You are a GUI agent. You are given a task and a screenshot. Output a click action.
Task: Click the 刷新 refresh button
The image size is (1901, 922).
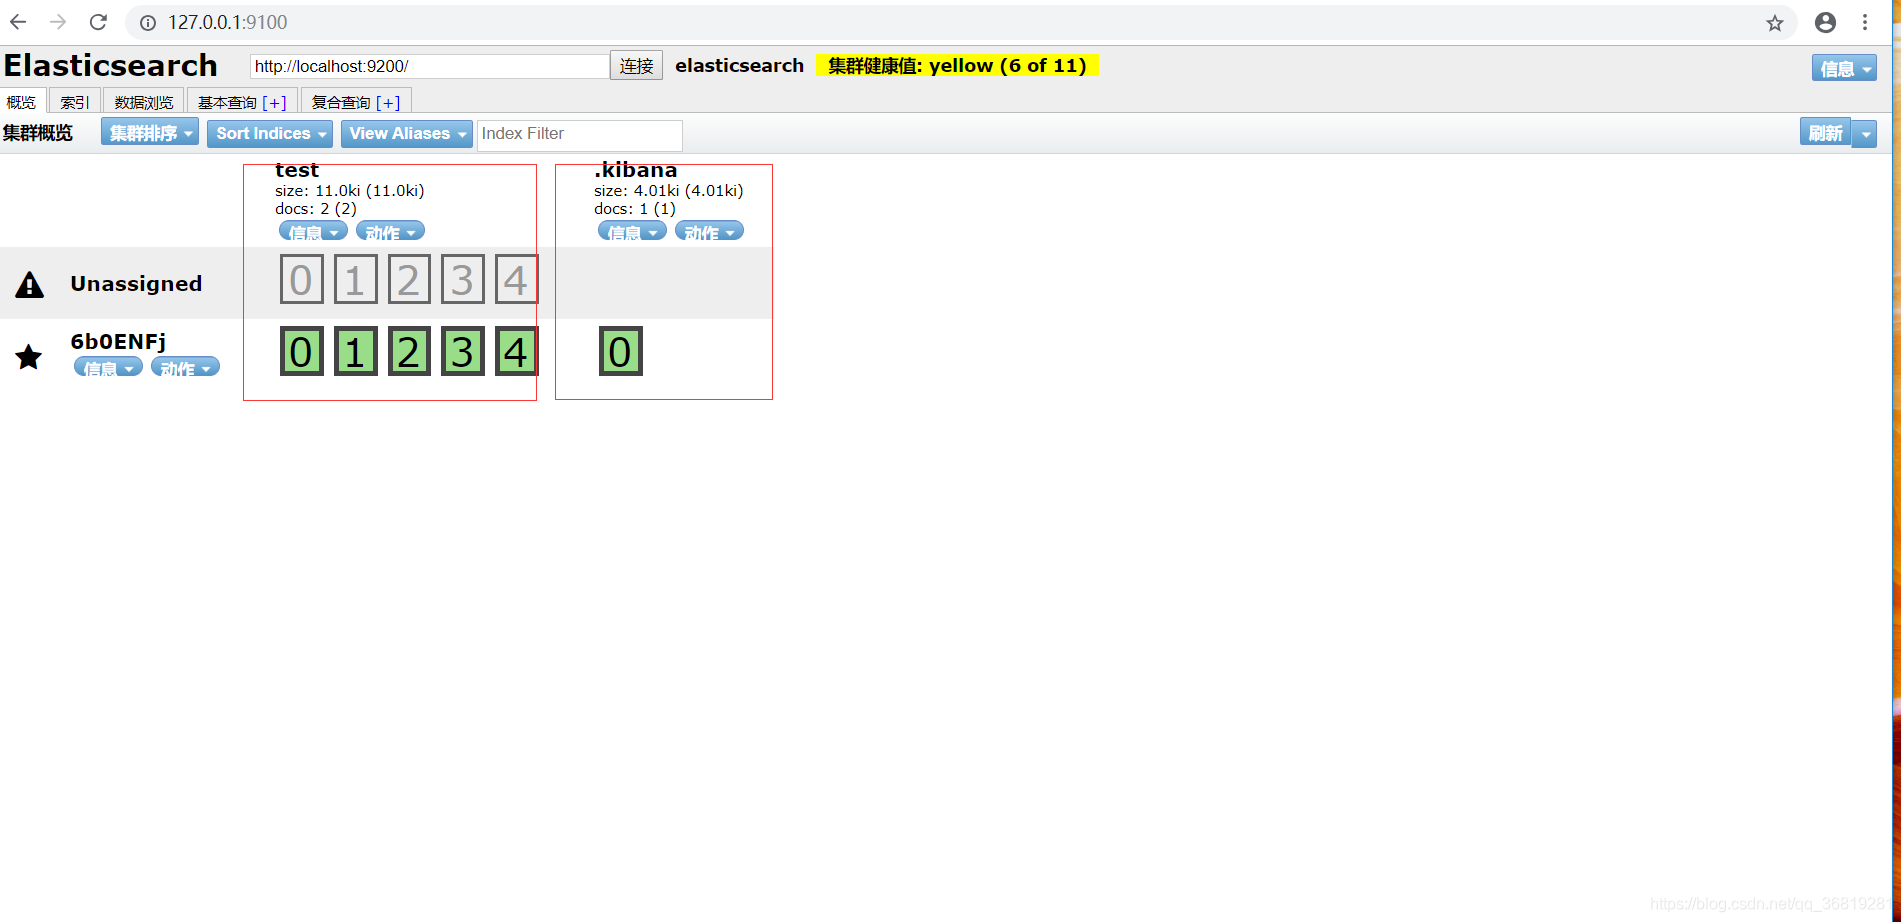click(x=1826, y=133)
